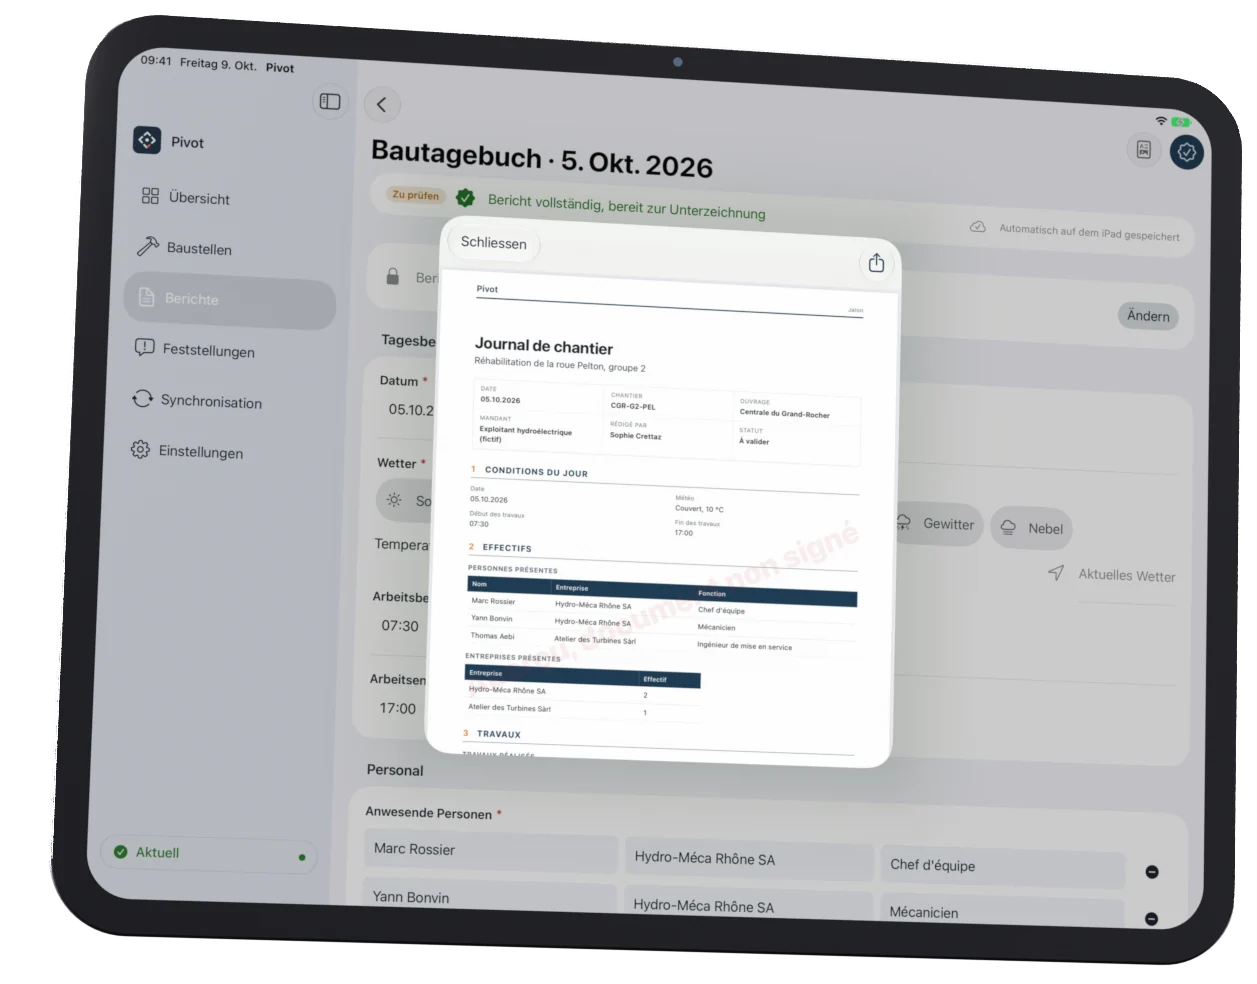This screenshot has height=984, width=1257.
Task: Select the Gewitter weather option
Action: (x=936, y=524)
